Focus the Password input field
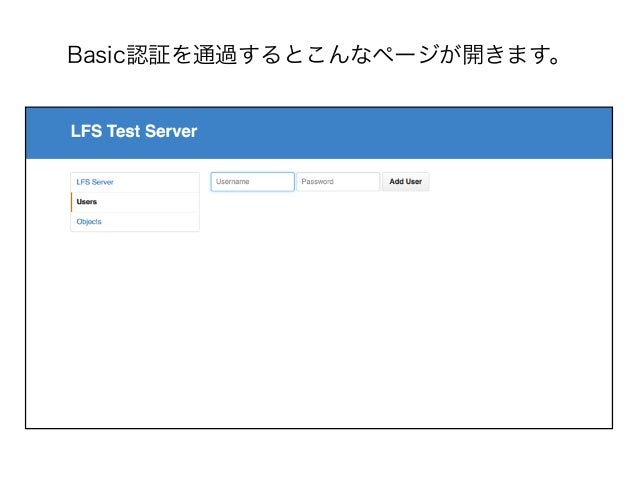 tap(338, 182)
